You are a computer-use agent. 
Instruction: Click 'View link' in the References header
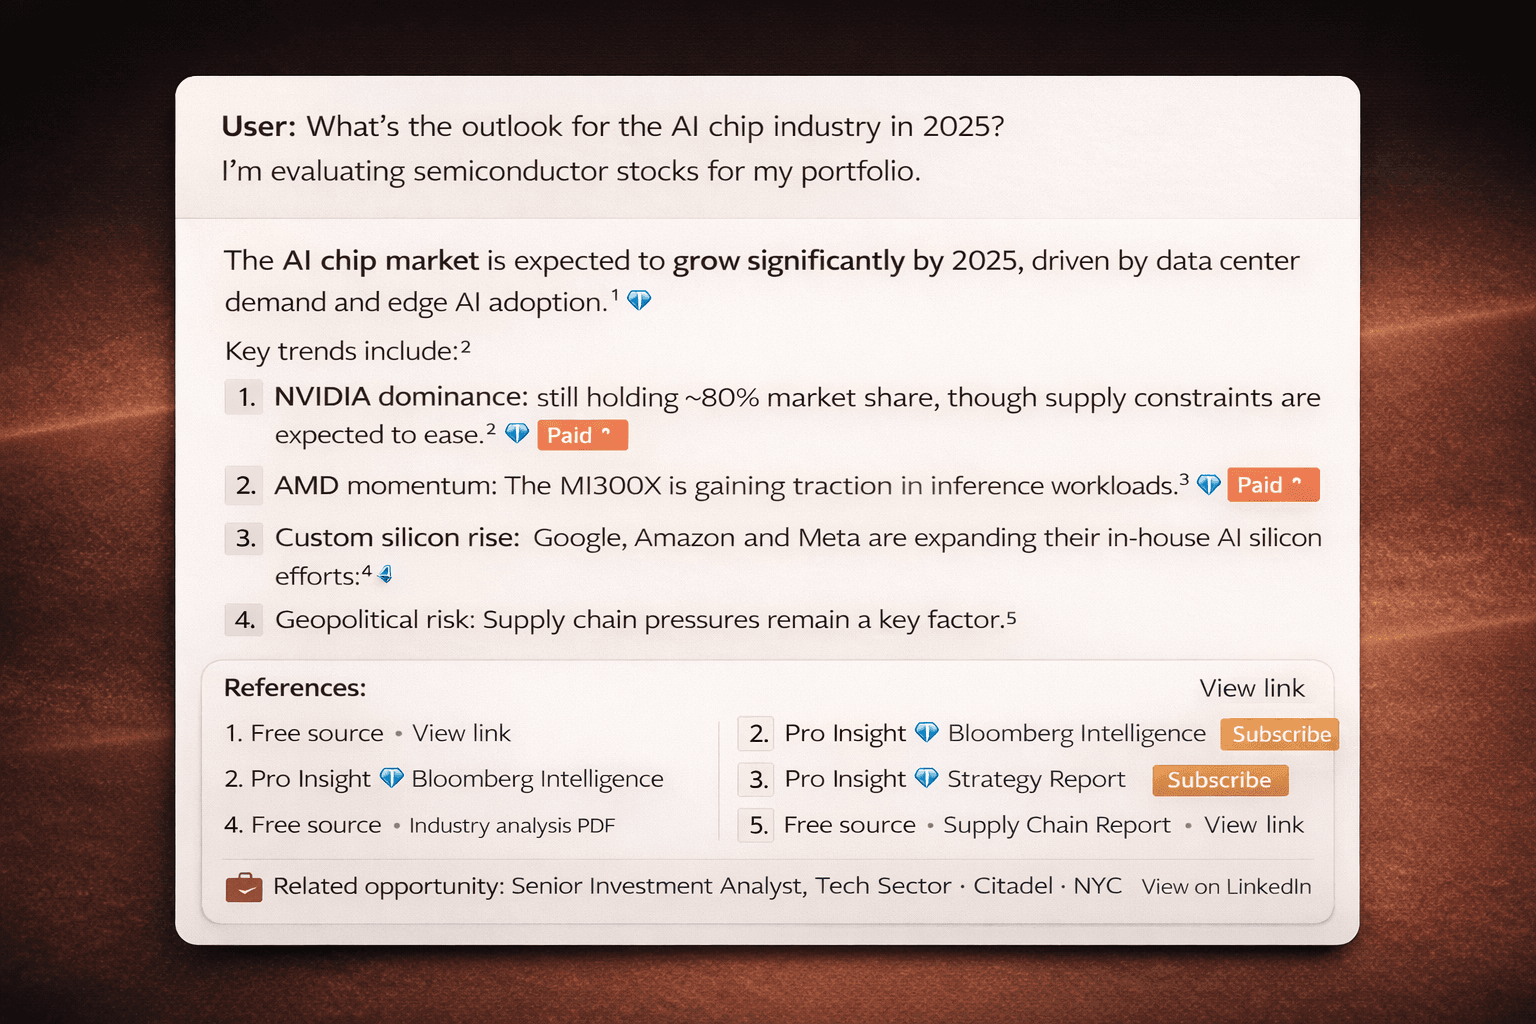pos(1252,688)
